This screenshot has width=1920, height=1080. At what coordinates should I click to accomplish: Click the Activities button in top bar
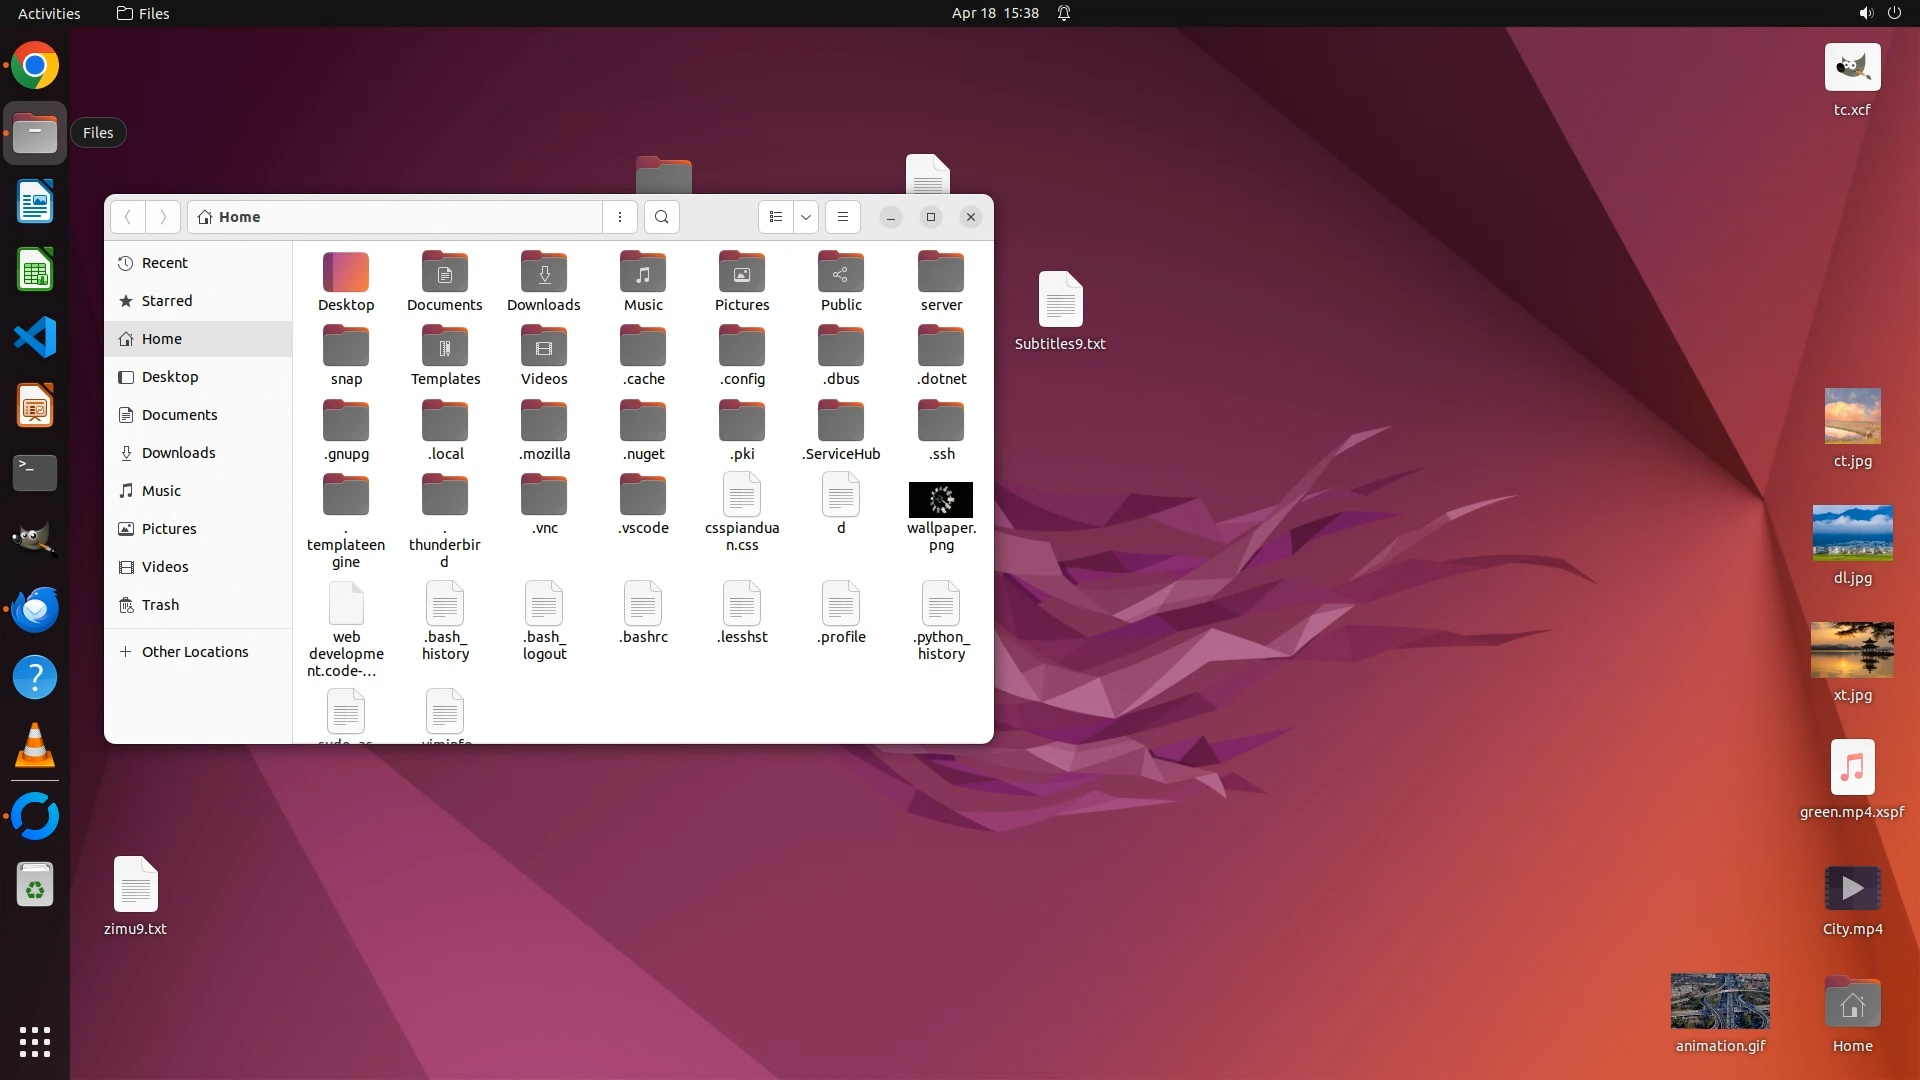(49, 13)
